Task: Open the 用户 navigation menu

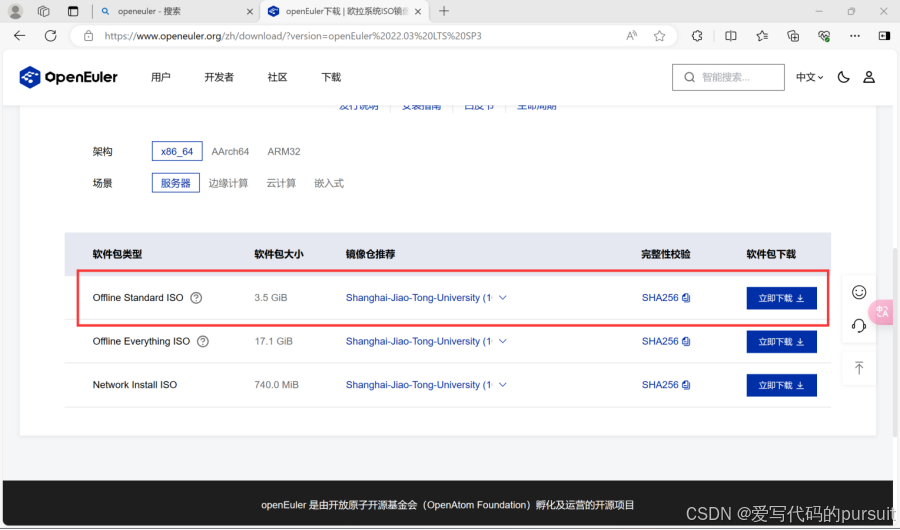Action: pyautogui.click(x=161, y=77)
